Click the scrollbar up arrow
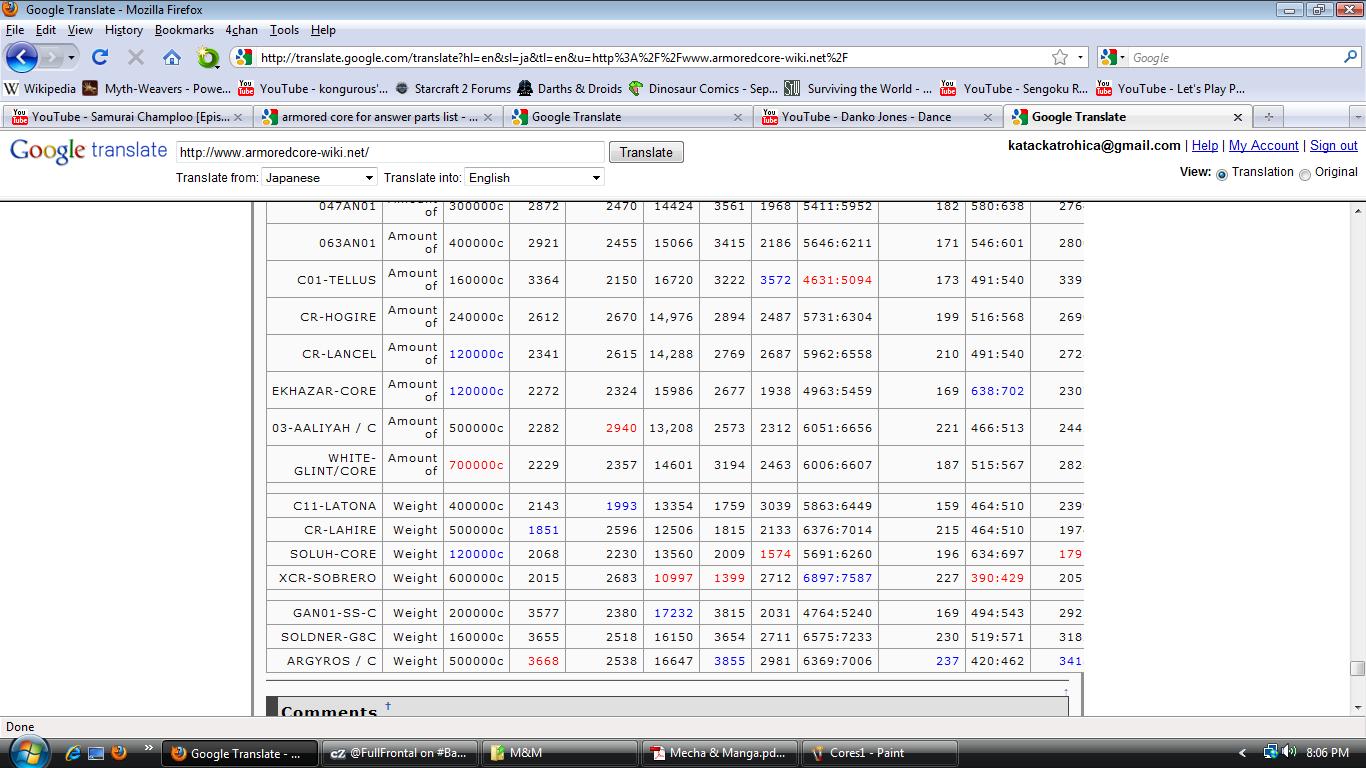The image size is (1366, 768). tap(1357, 211)
